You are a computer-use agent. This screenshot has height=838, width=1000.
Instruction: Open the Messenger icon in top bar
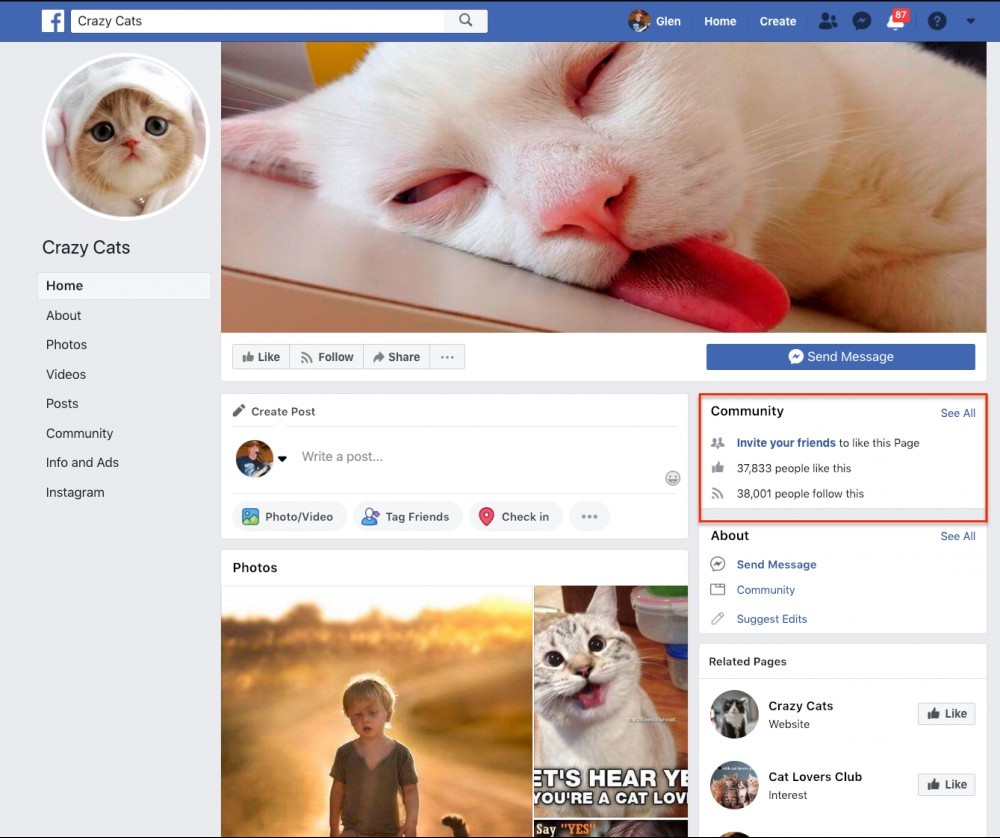coord(862,21)
